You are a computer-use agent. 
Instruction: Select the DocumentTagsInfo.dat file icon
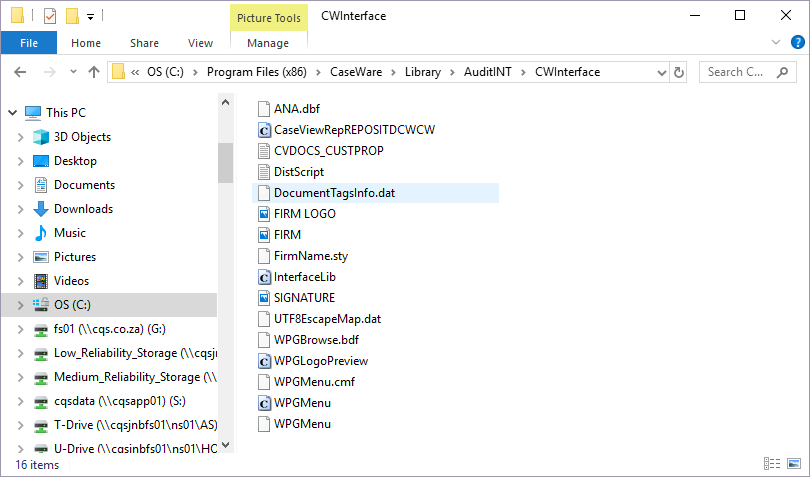(264, 193)
